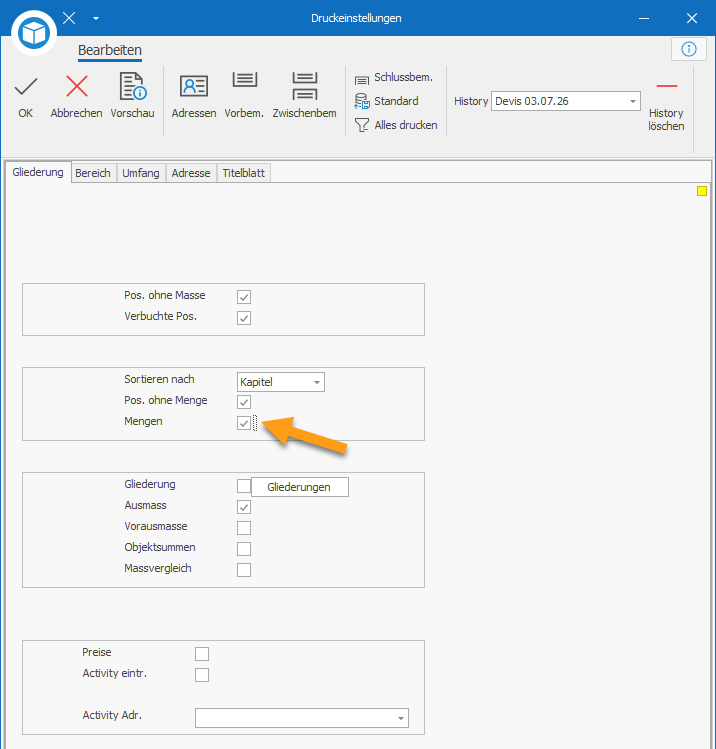Click the blue cube application logo
The image size is (716, 749).
click(x=34, y=33)
